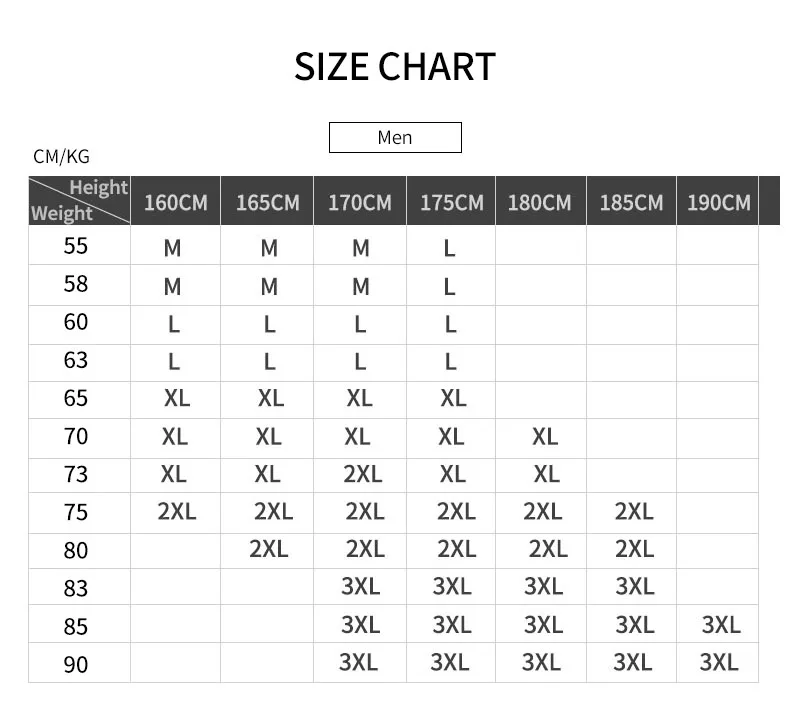Viewport: 790px width, 704px height.
Task: Select the 55 weight row label
Action: (76, 246)
